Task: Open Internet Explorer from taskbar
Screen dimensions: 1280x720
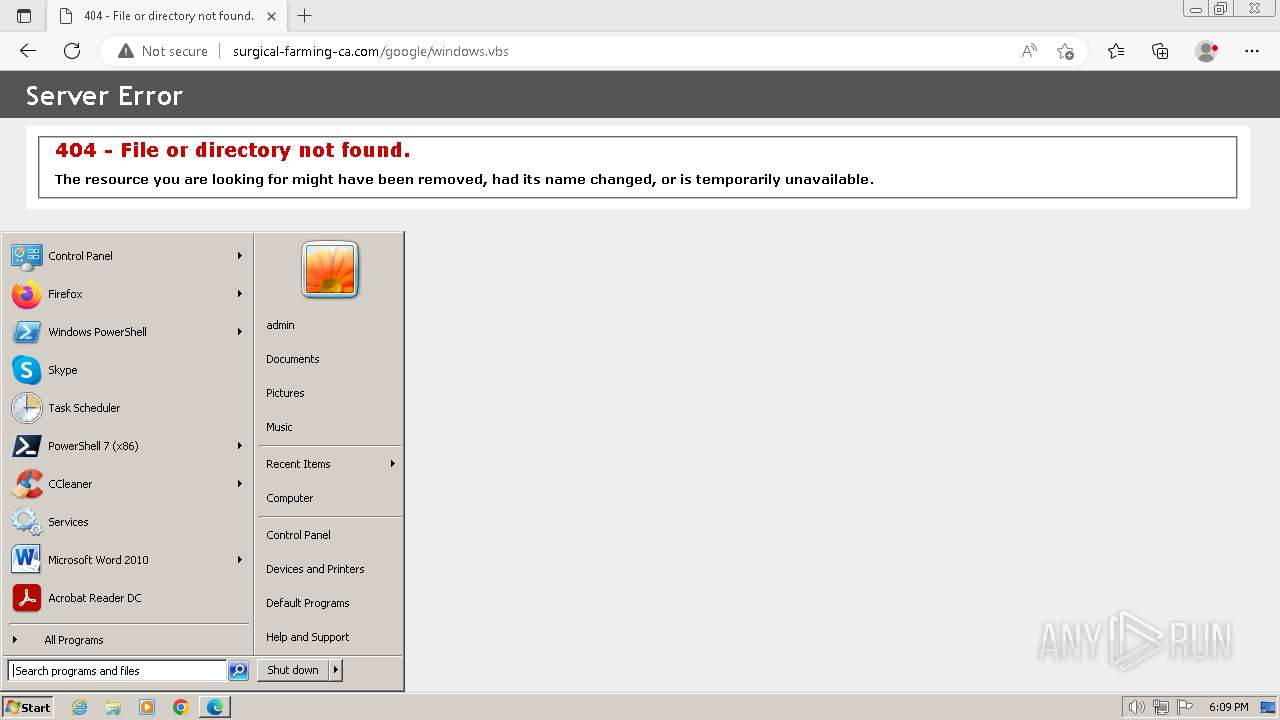Action: pyautogui.click(x=80, y=707)
